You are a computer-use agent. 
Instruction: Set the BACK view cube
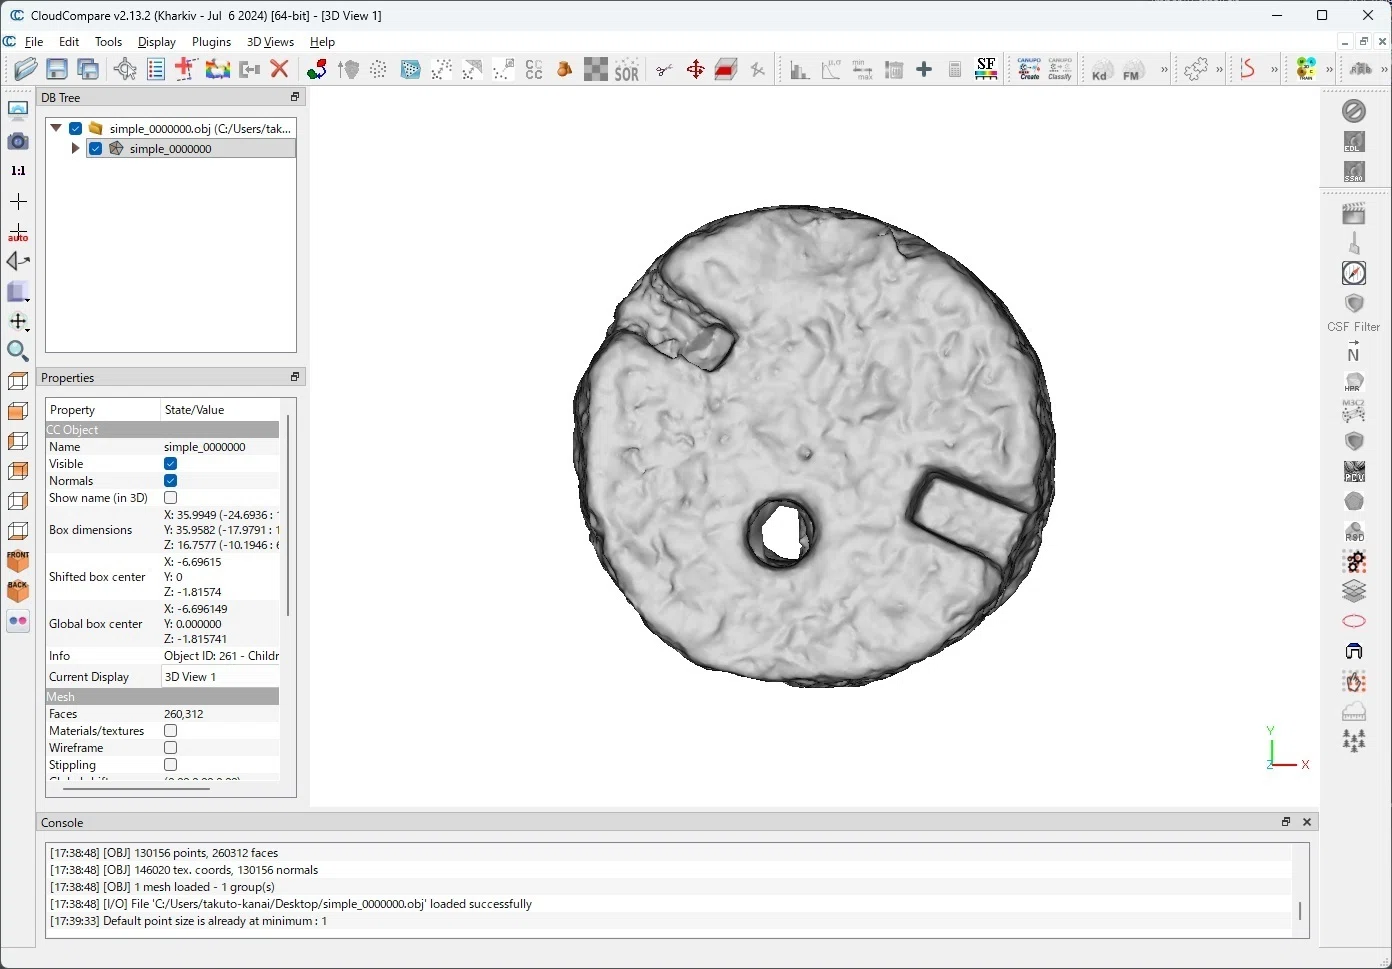(18, 591)
